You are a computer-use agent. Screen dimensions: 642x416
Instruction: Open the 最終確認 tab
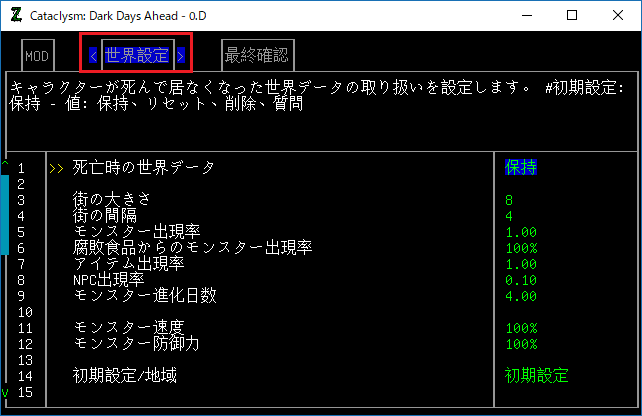256,56
